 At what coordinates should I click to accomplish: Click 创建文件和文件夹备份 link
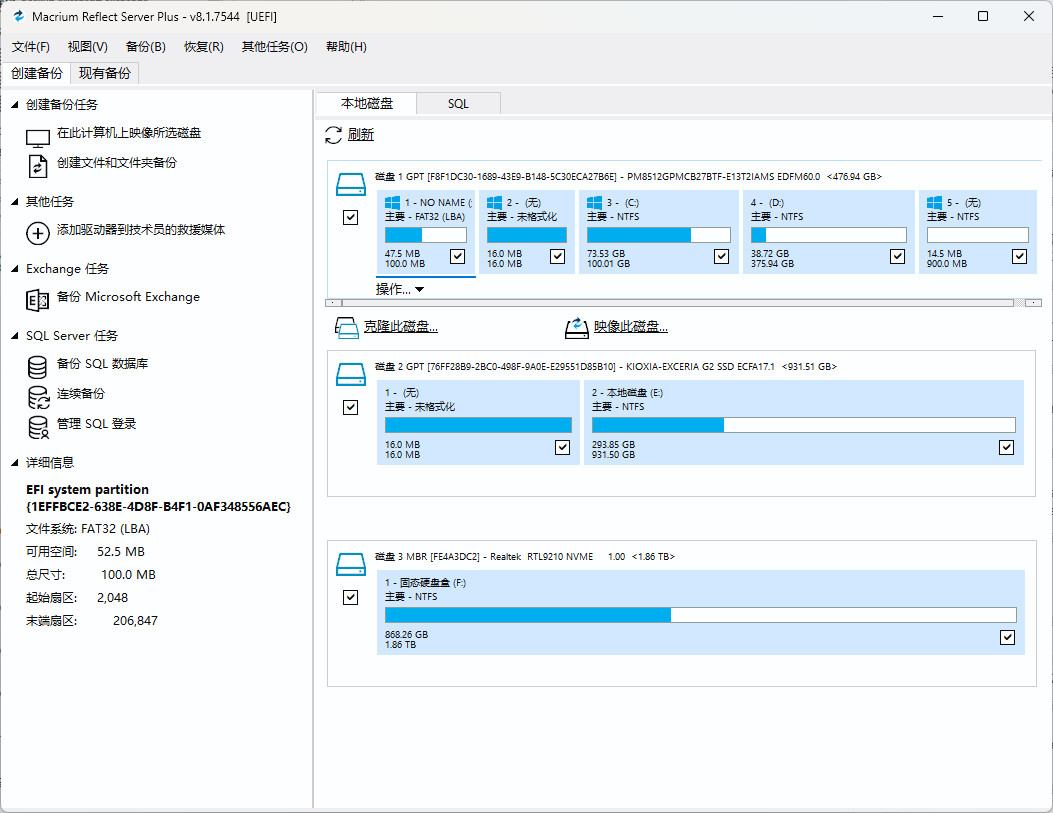pos(117,162)
